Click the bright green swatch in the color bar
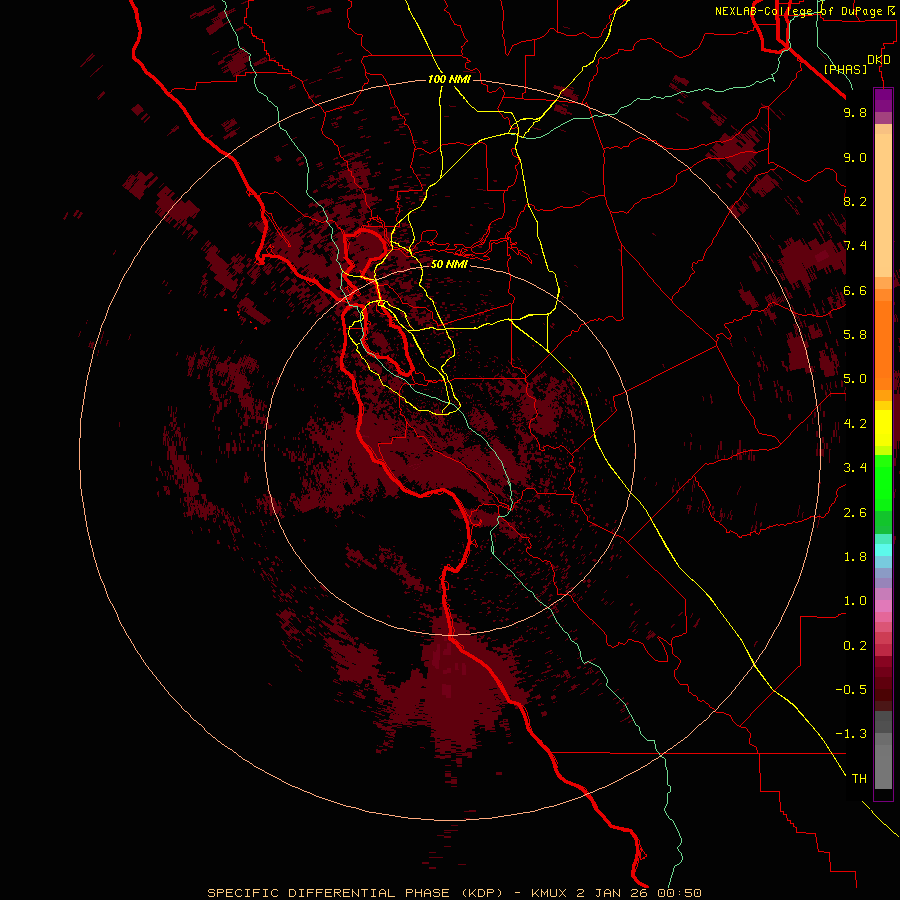The image size is (900, 900). click(x=883, y=482)
